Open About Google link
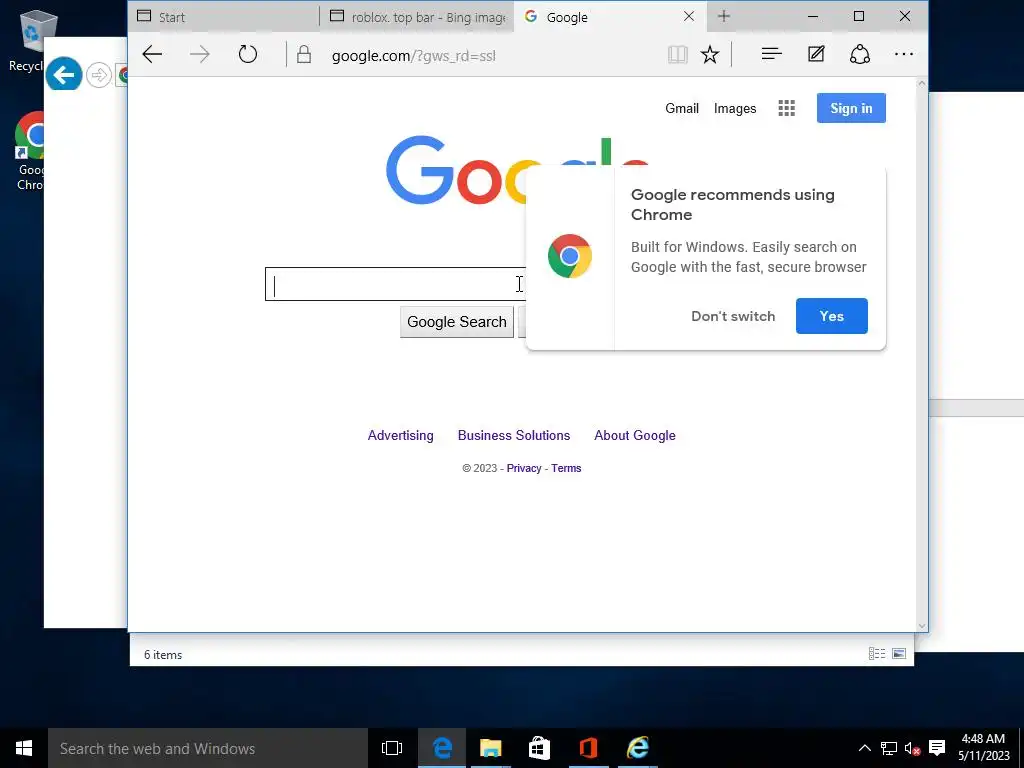 tap(635, 436)
